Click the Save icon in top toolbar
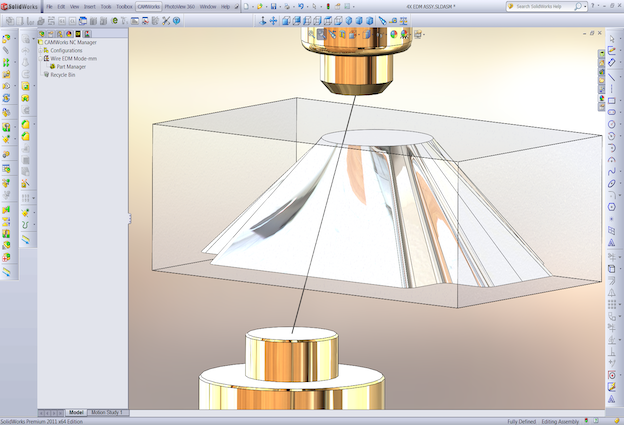The width and height of the screenshot is (624, 425). coord(274,6)
